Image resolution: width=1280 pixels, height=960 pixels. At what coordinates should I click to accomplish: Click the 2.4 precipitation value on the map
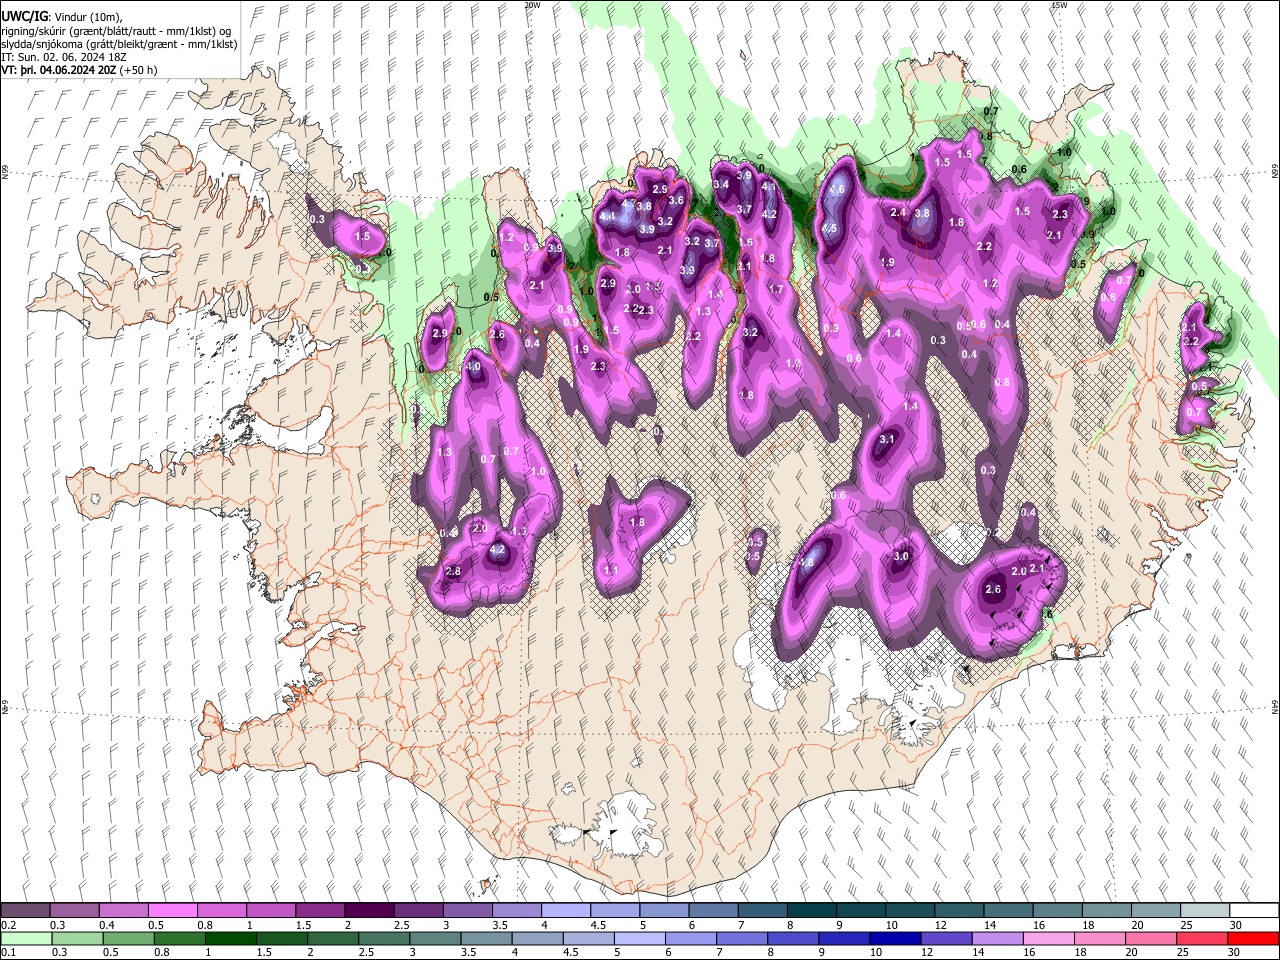[x=898, y=212]
